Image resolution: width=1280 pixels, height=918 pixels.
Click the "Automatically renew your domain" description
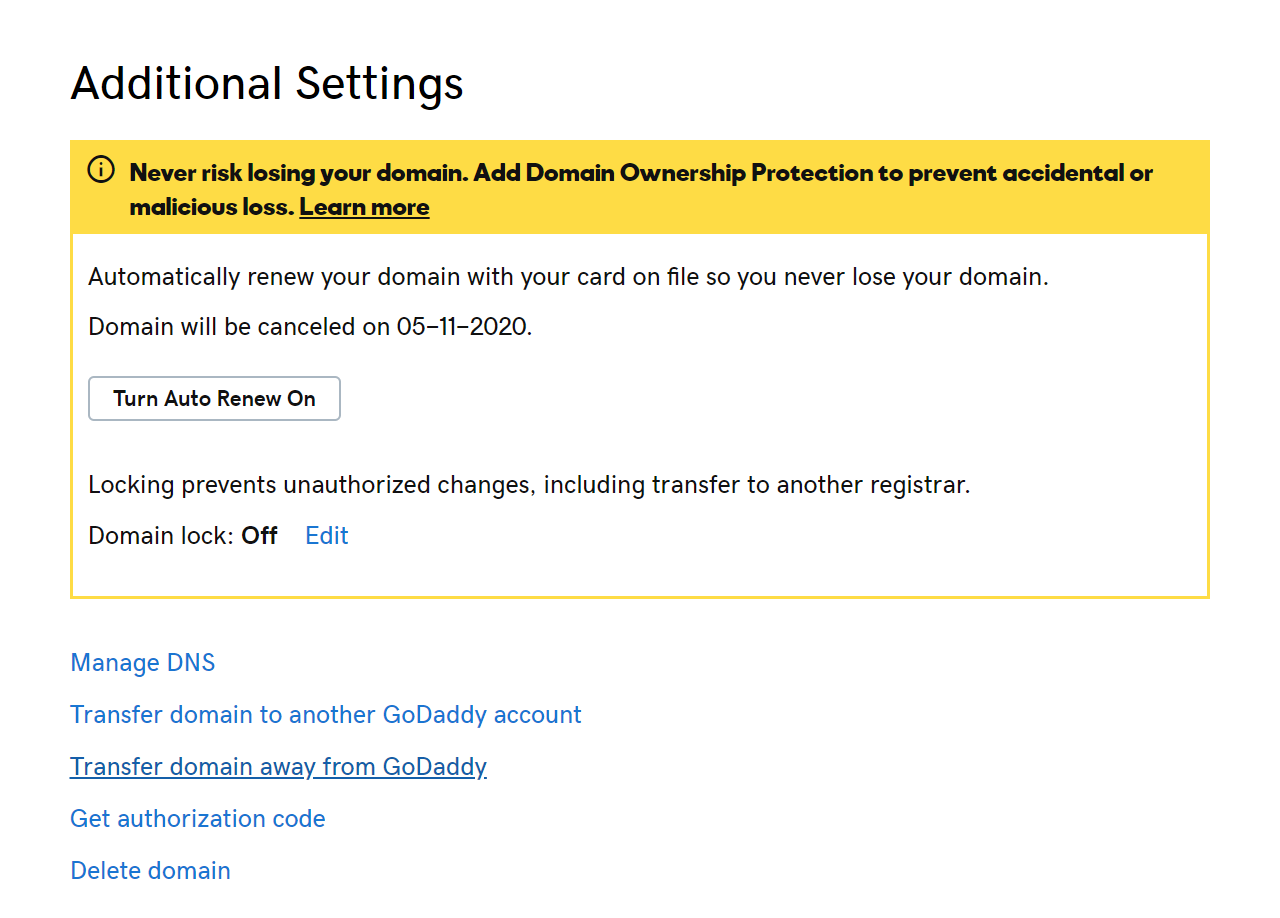click(x=568, y=277)
